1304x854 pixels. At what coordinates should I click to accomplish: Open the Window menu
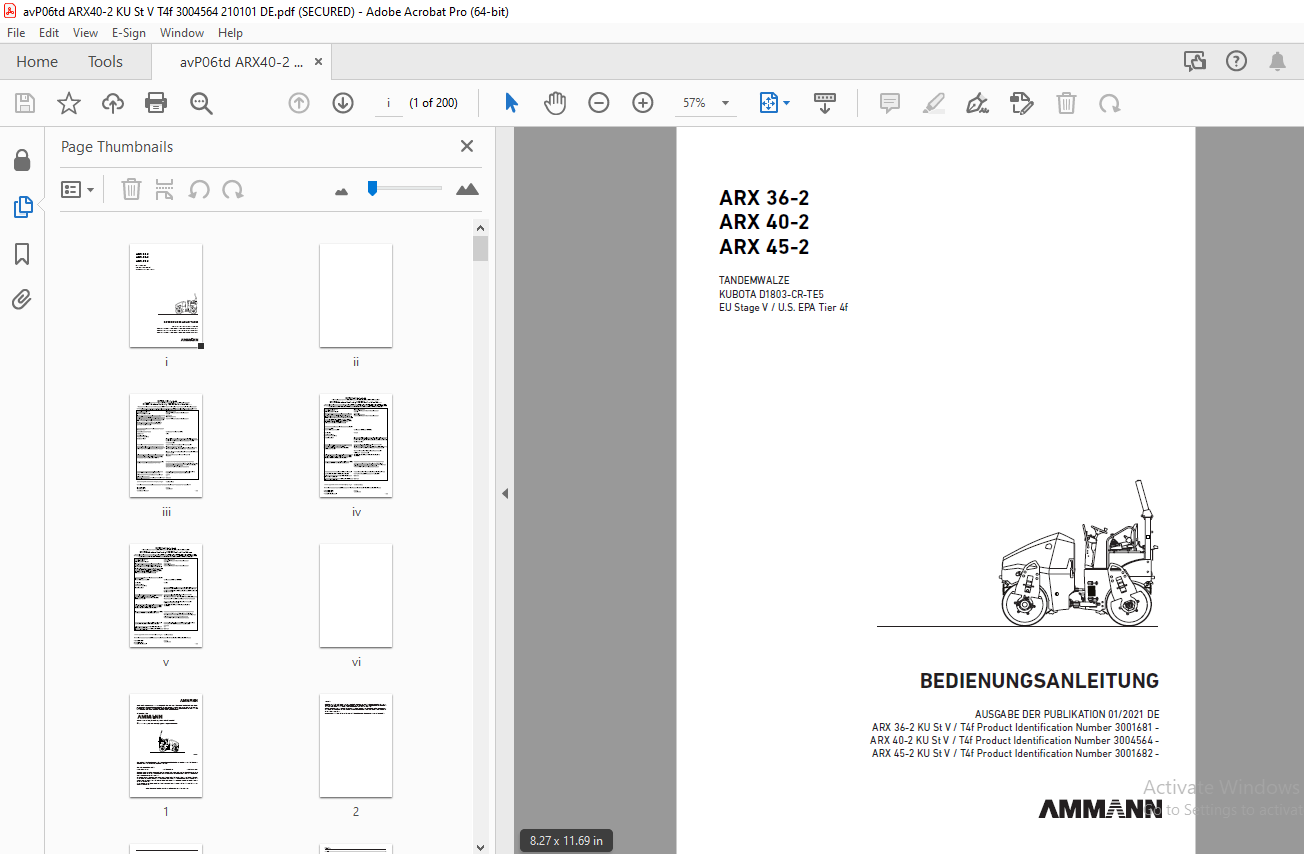[182, 33]
